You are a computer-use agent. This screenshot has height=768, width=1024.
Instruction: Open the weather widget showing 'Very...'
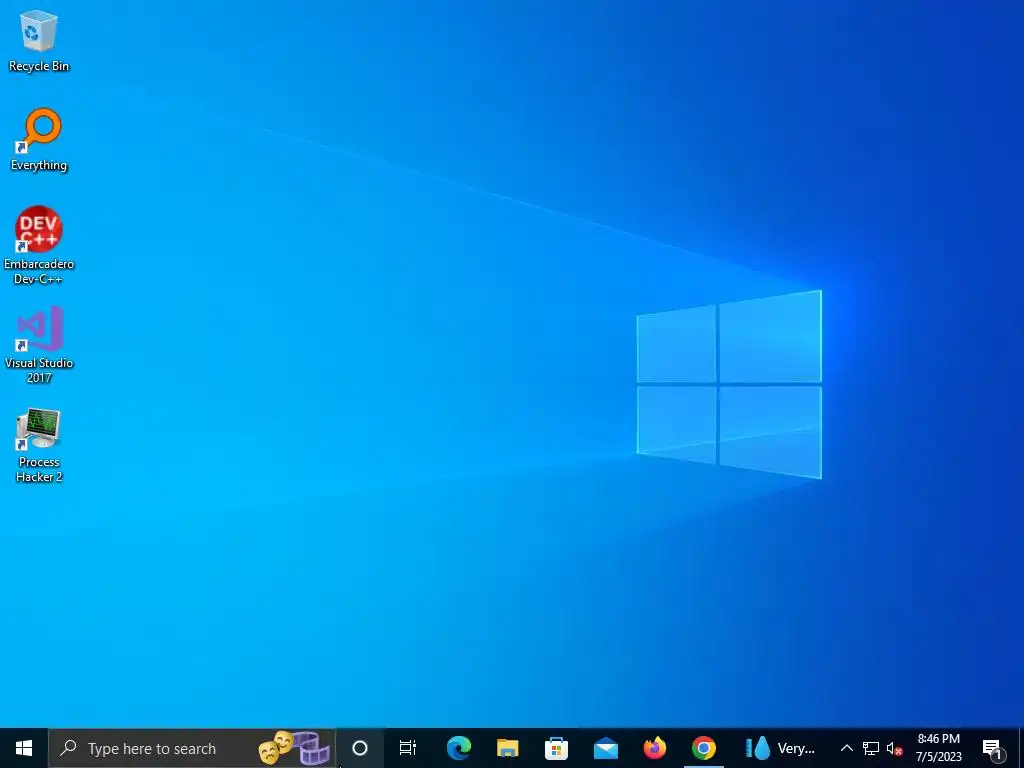click(x=780, y=748)
